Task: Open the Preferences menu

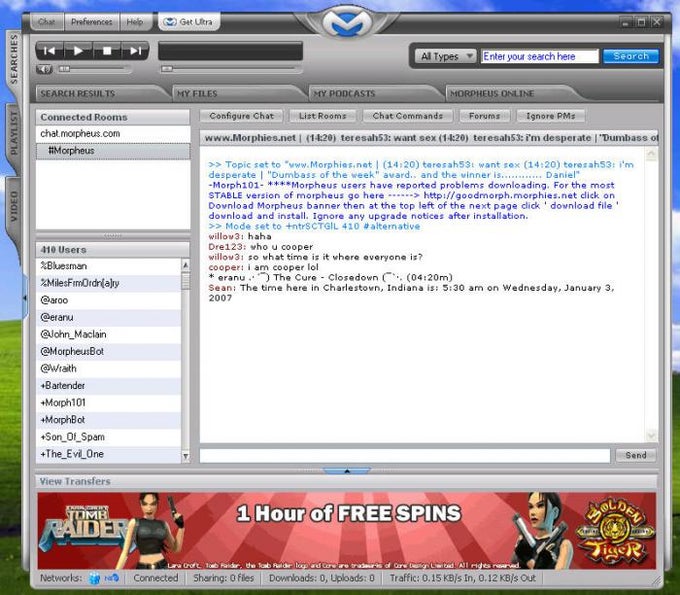Action: click(92, 22)
